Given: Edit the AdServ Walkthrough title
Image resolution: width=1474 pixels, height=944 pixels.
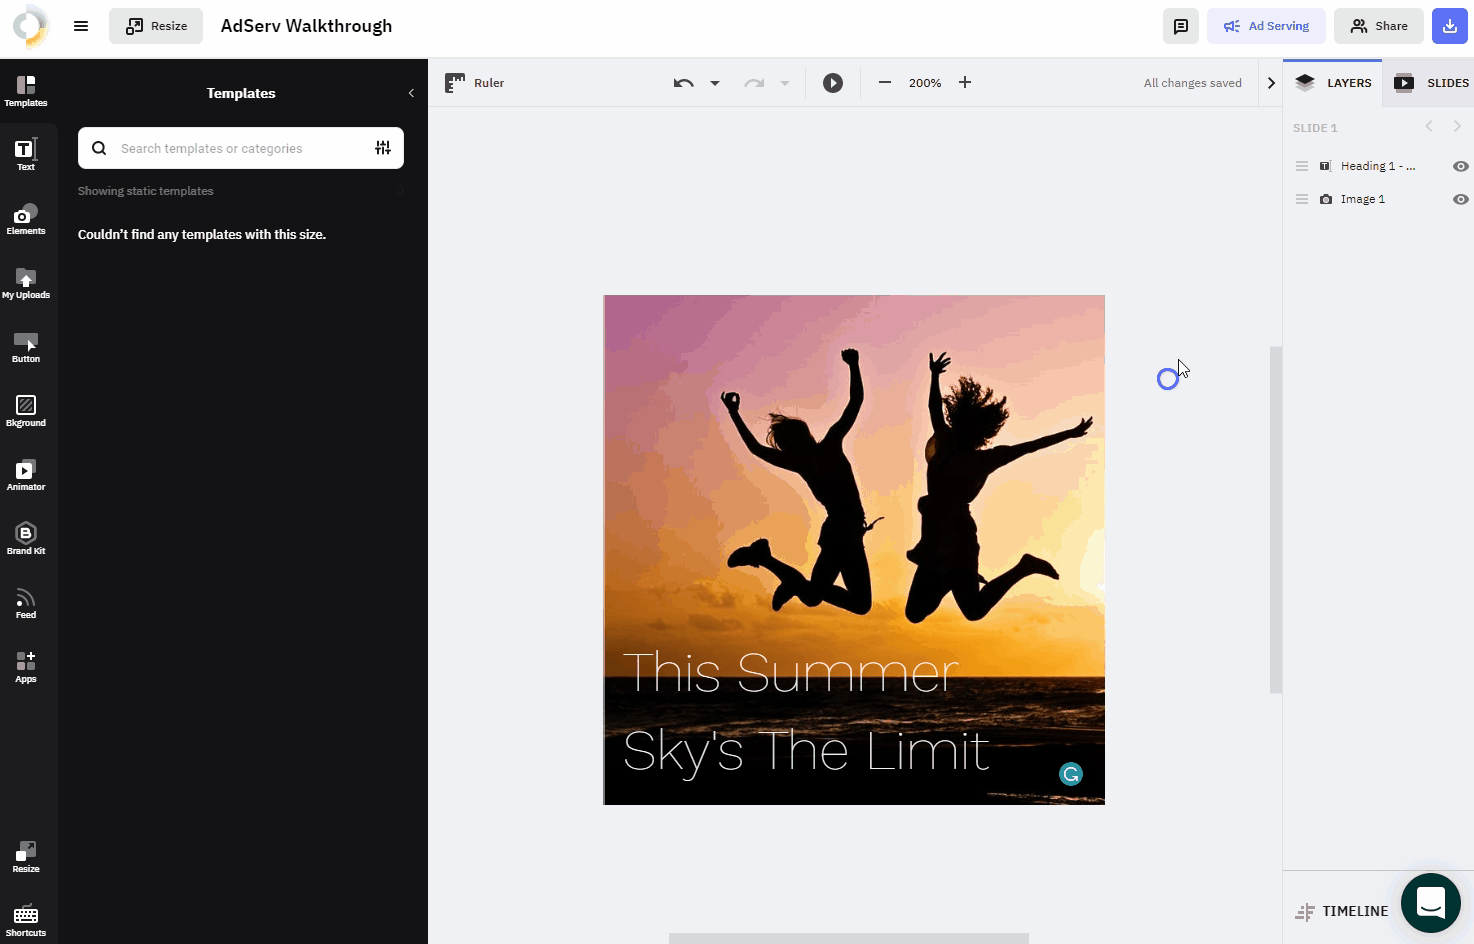Looking at the screenshot, I should [306, 26].
